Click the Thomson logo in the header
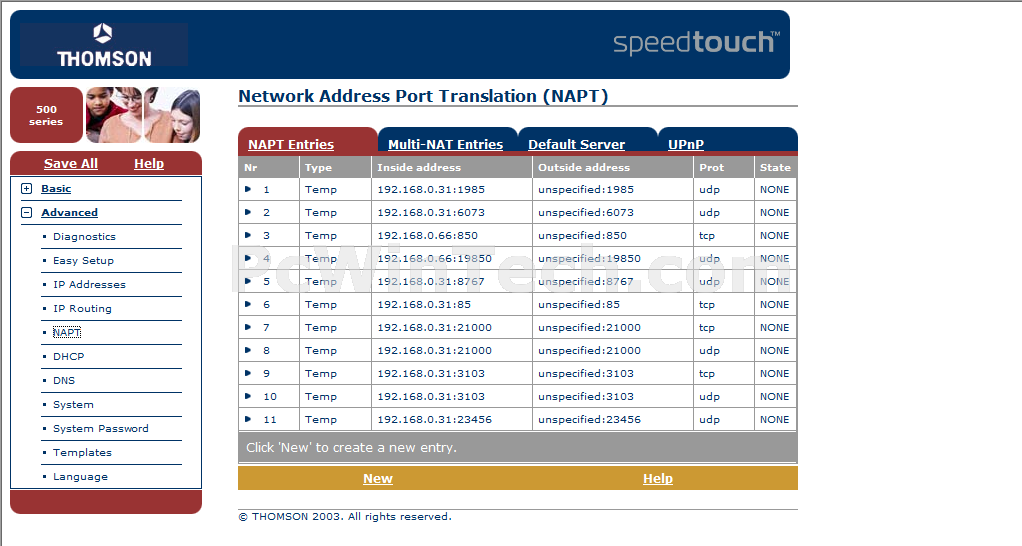Image resolution: width=1022 pixels, height=546 pixels. (104, 44)
